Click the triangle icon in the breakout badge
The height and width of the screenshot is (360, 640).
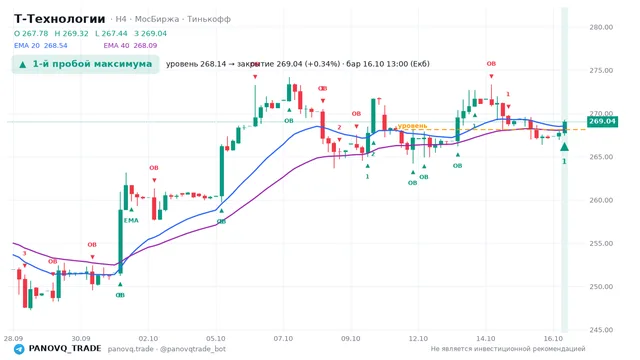pyautogui.click(x=23, y=64)
